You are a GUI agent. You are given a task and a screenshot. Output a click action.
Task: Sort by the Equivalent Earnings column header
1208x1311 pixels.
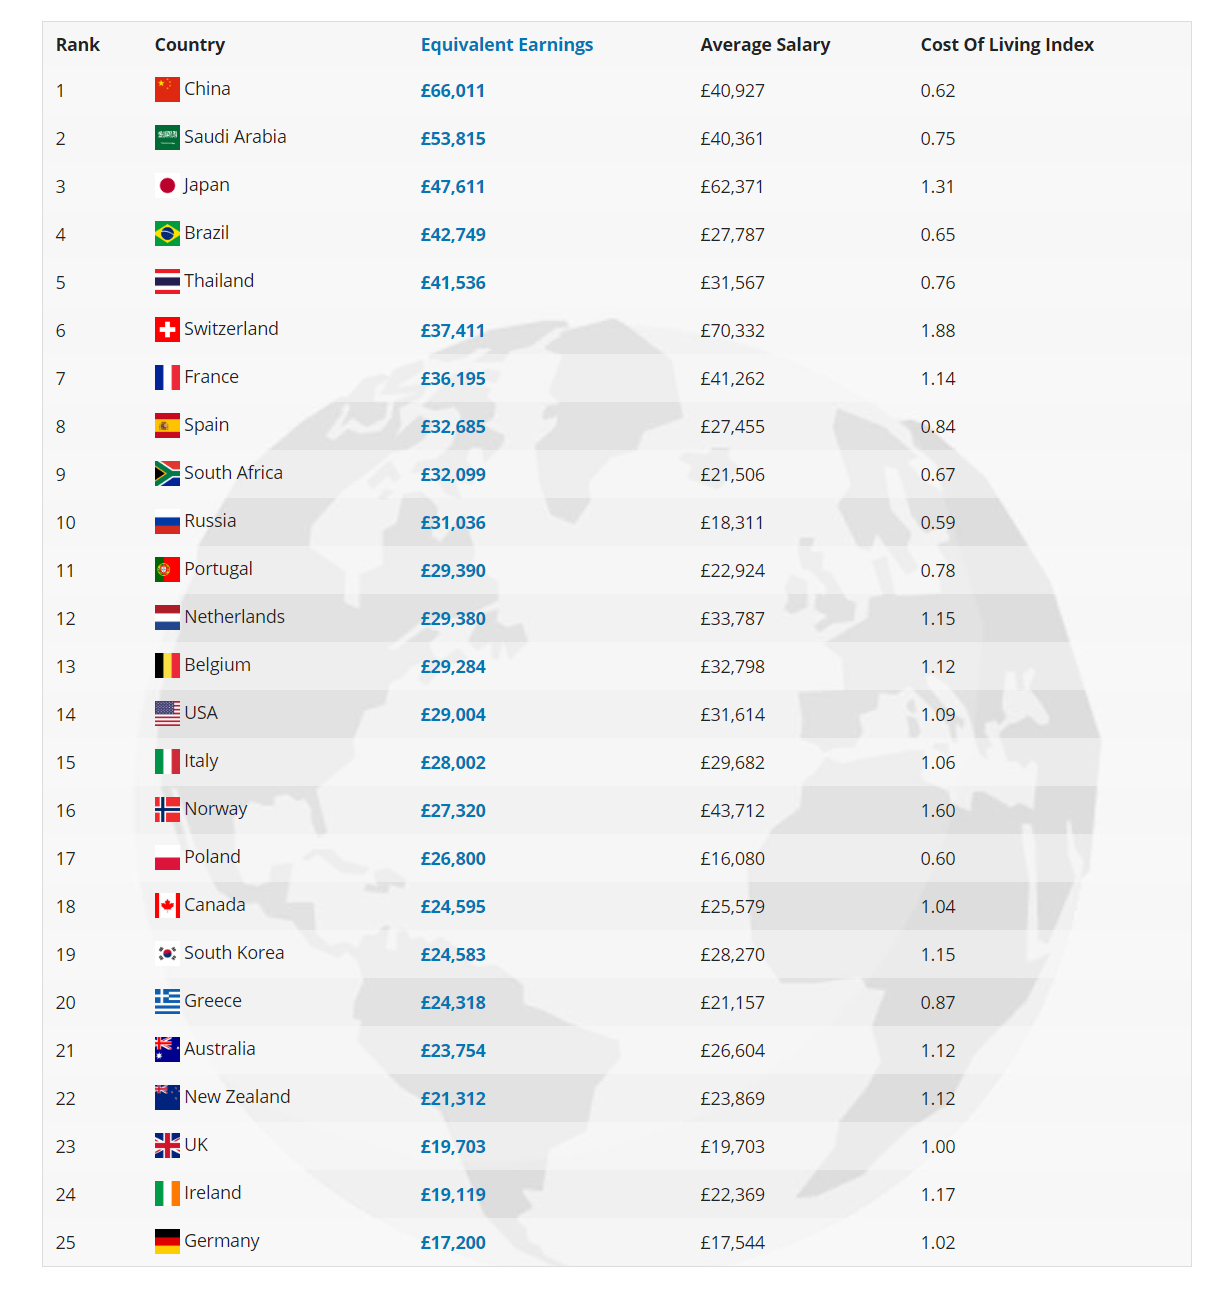coord(507,45)
